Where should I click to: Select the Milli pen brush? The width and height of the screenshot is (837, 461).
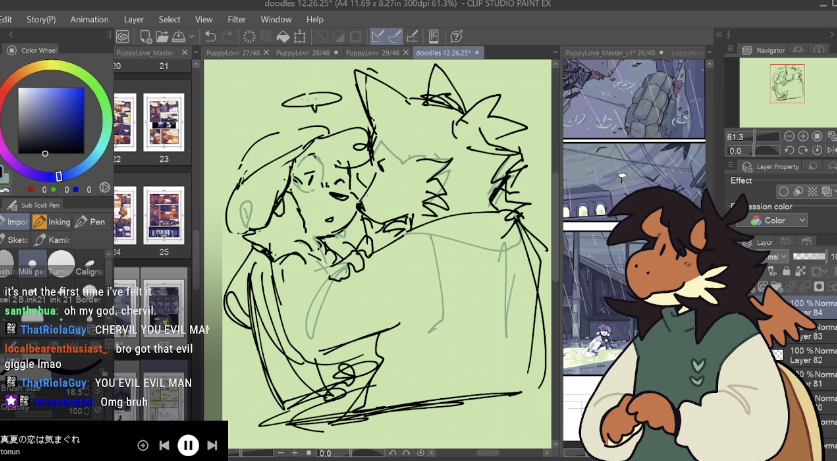[x=32, y=264]
